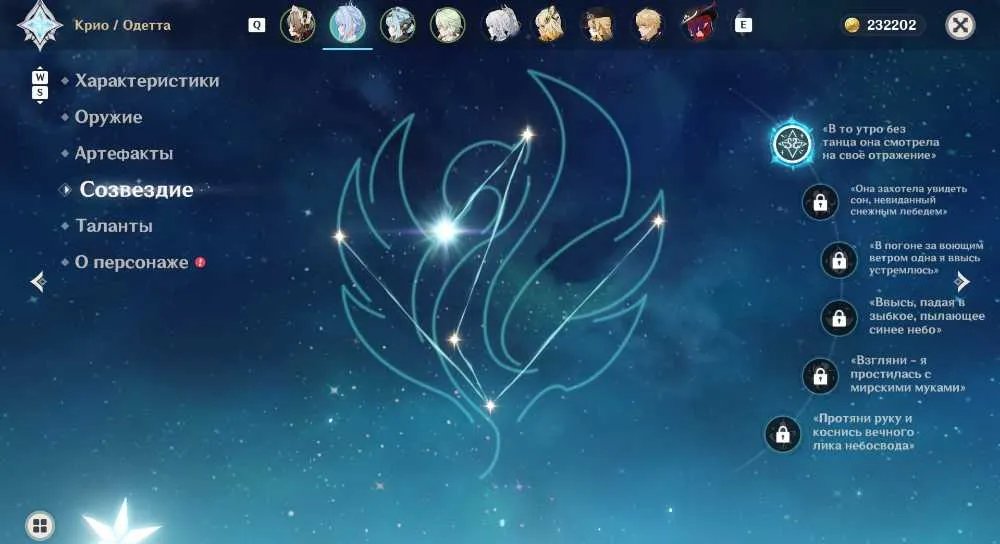Open locked constellation «Она захотела увидеть сон»
The width and height of the screenshot is (1000, 544).
tap(820, 202)
